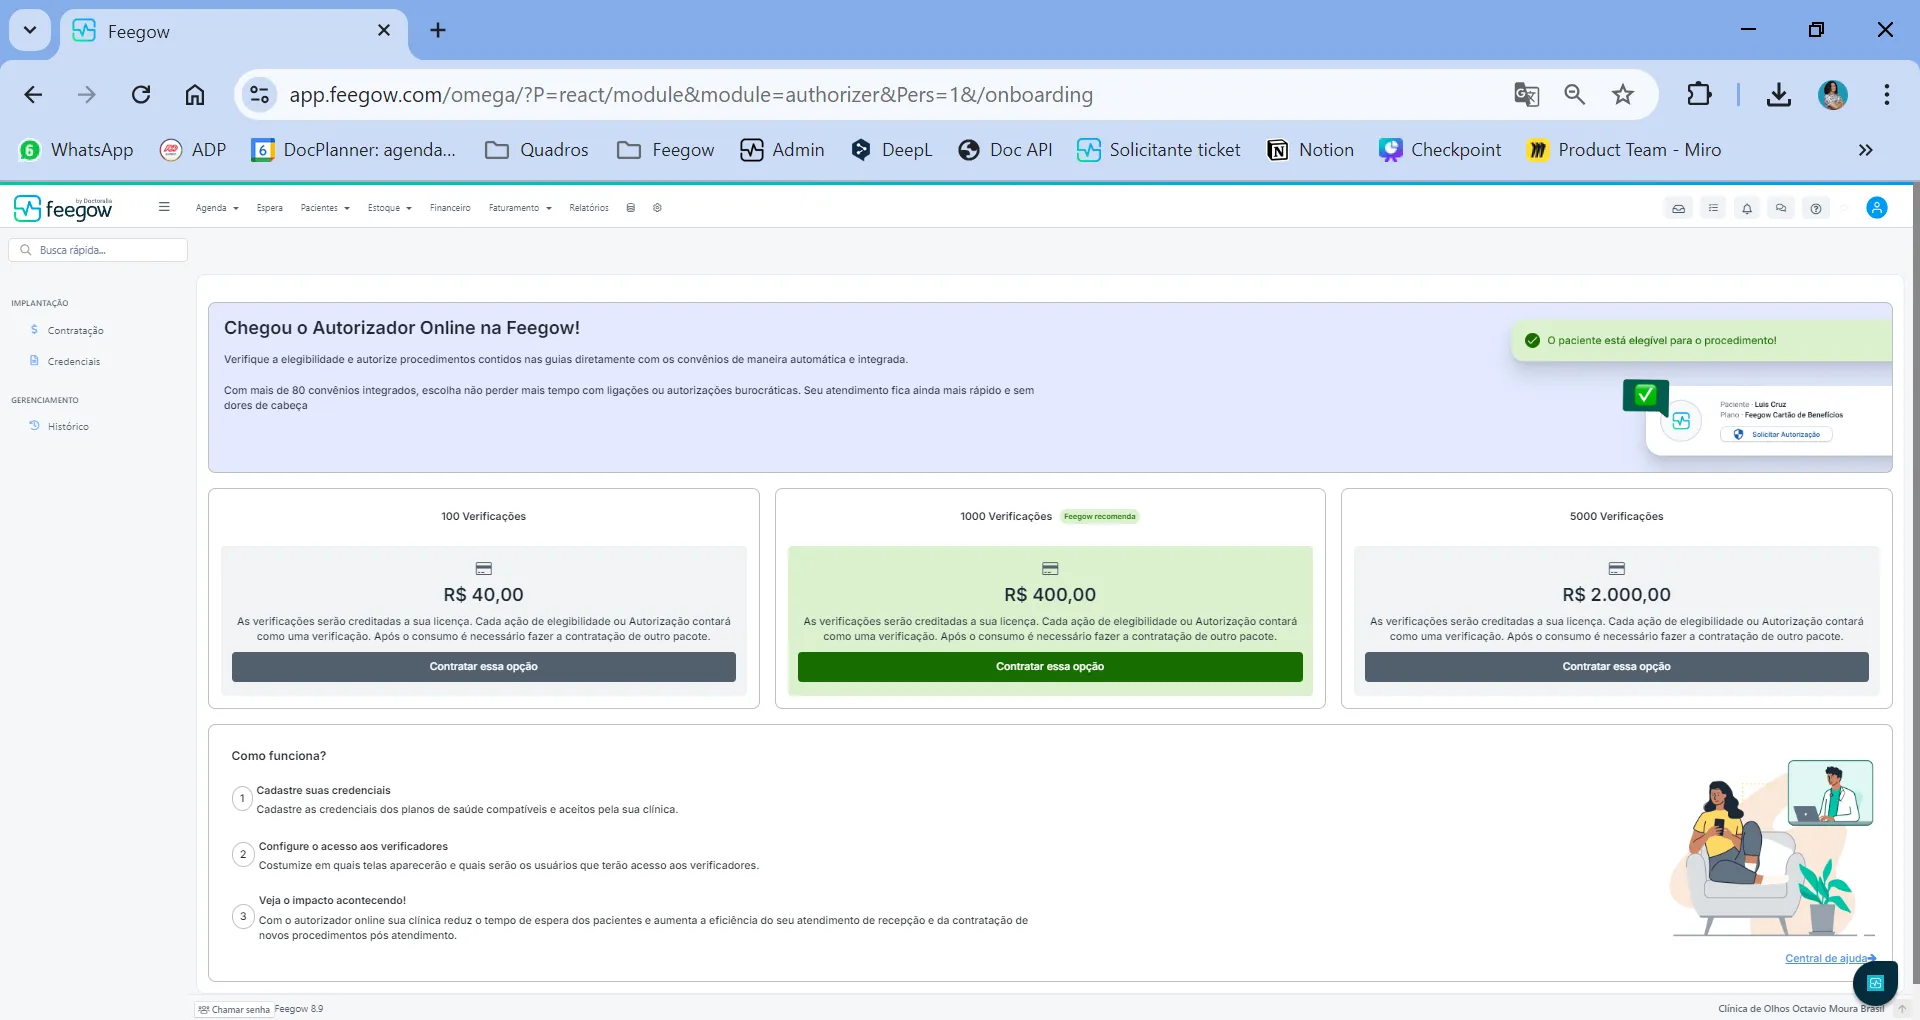1920x1020 pixels.
Task: Open the notifications bell
Action: point(1747,209)
